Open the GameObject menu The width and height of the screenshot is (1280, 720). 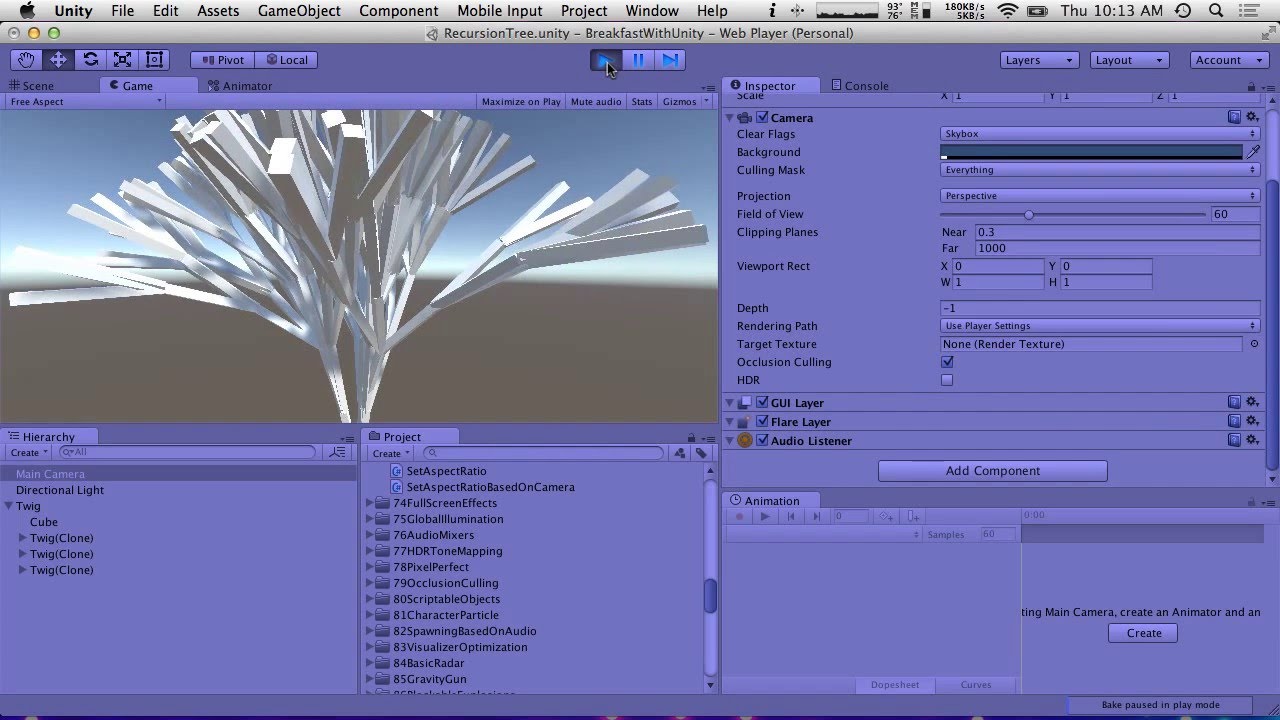pyautogui.click(x=299, y=11)
